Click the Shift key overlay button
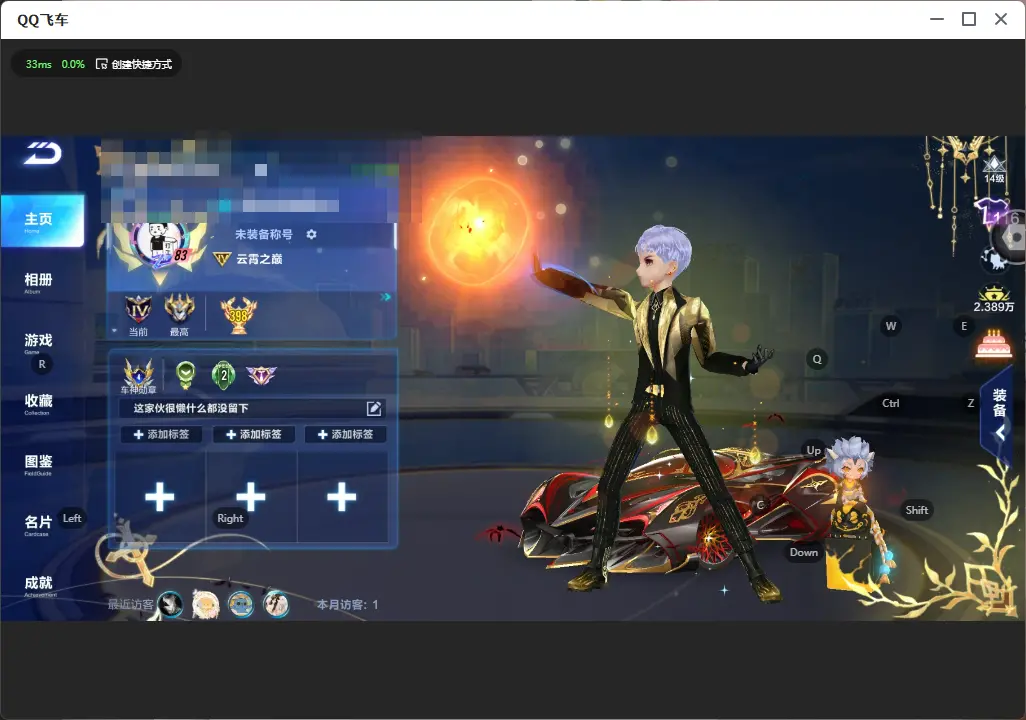This screenshot has height=720, width=1026. [917, 510]
